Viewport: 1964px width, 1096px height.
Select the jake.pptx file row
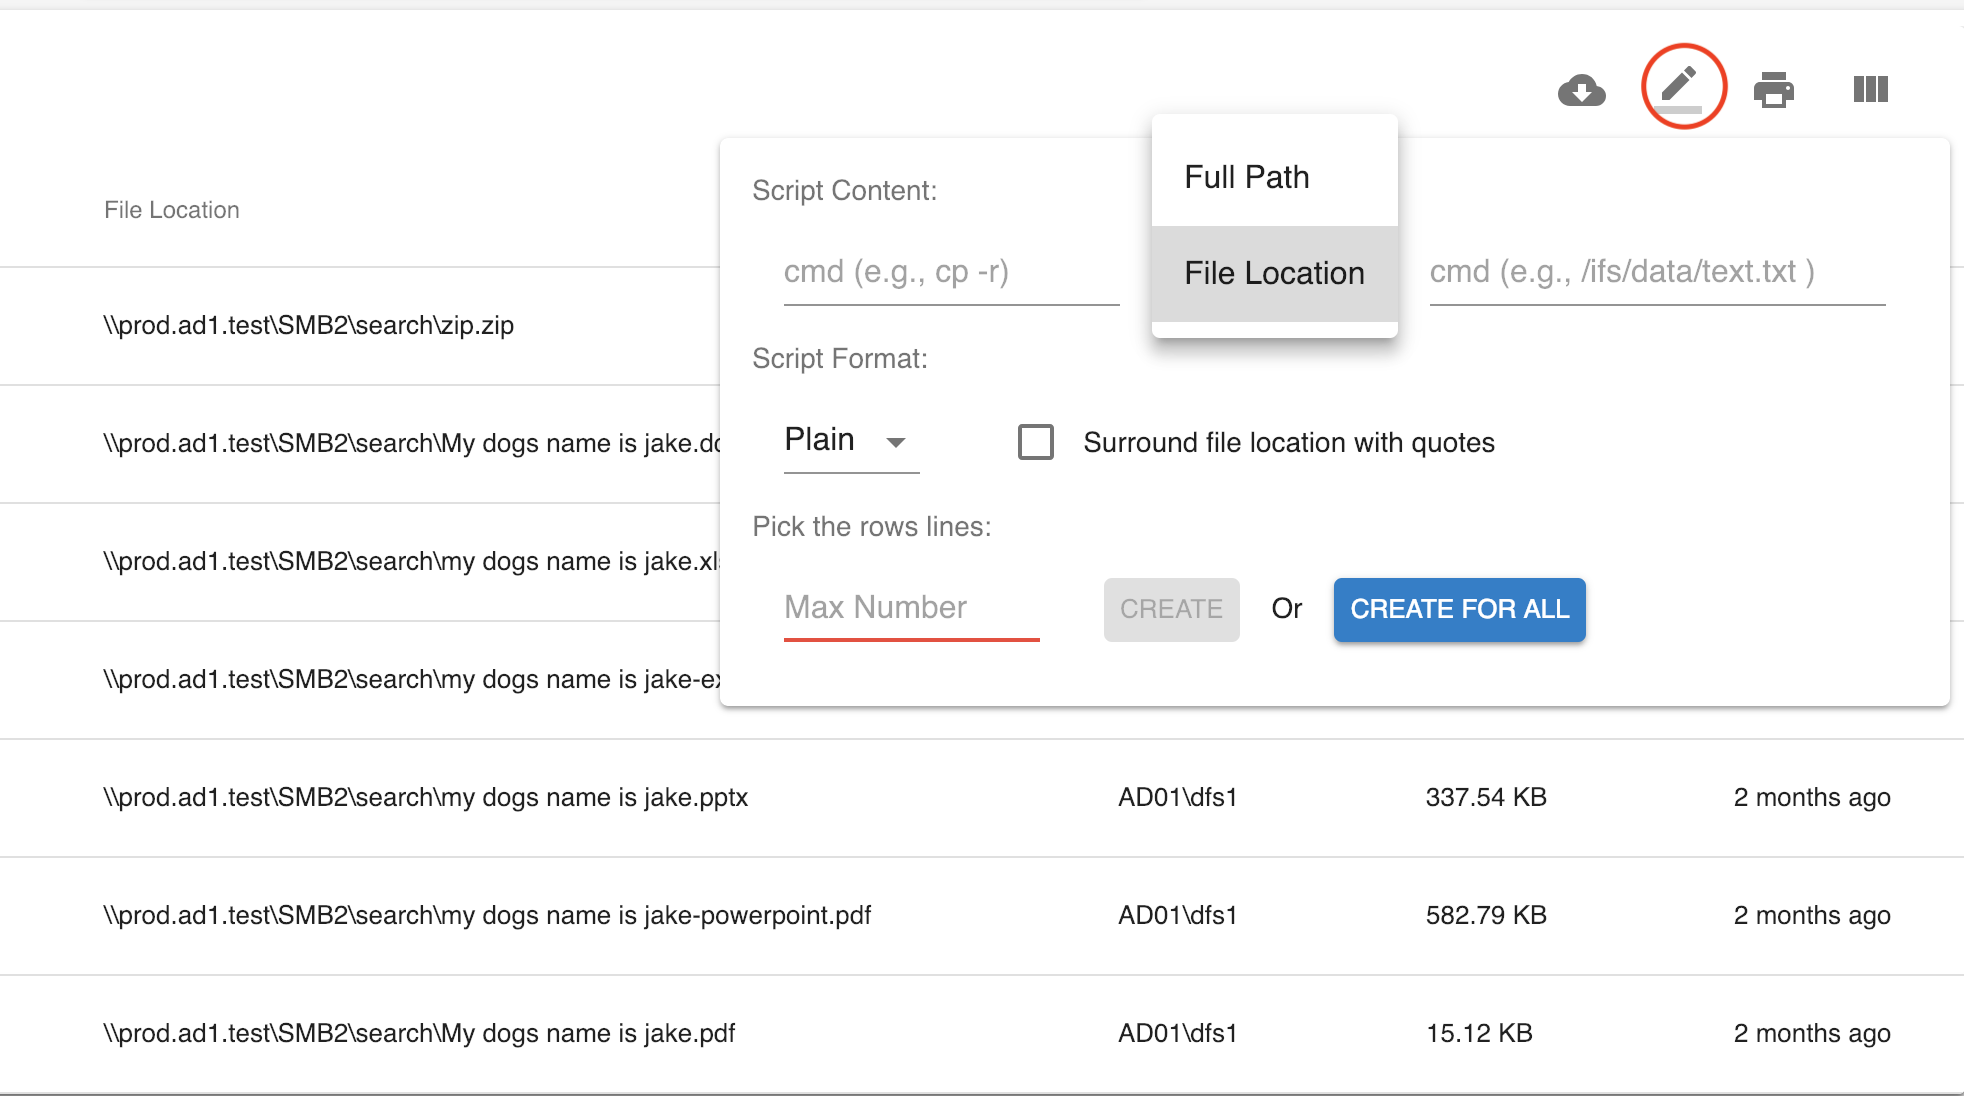(426, 797)
